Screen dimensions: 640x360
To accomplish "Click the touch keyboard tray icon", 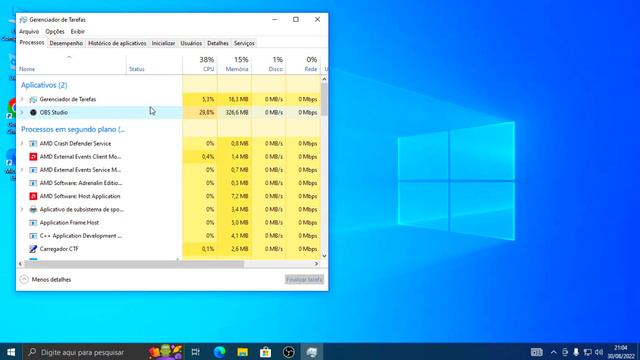I will point(536,352).
